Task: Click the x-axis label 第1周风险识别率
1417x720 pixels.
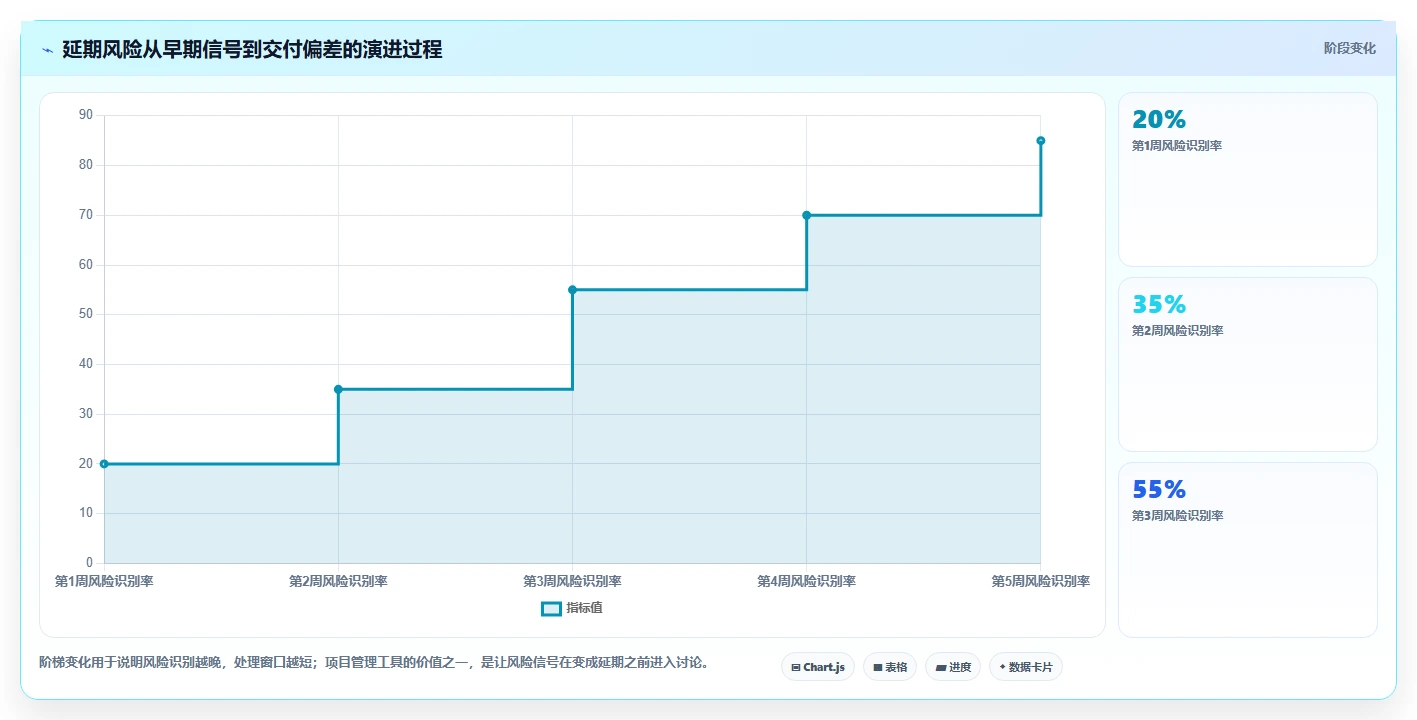Action: point(104,581)
